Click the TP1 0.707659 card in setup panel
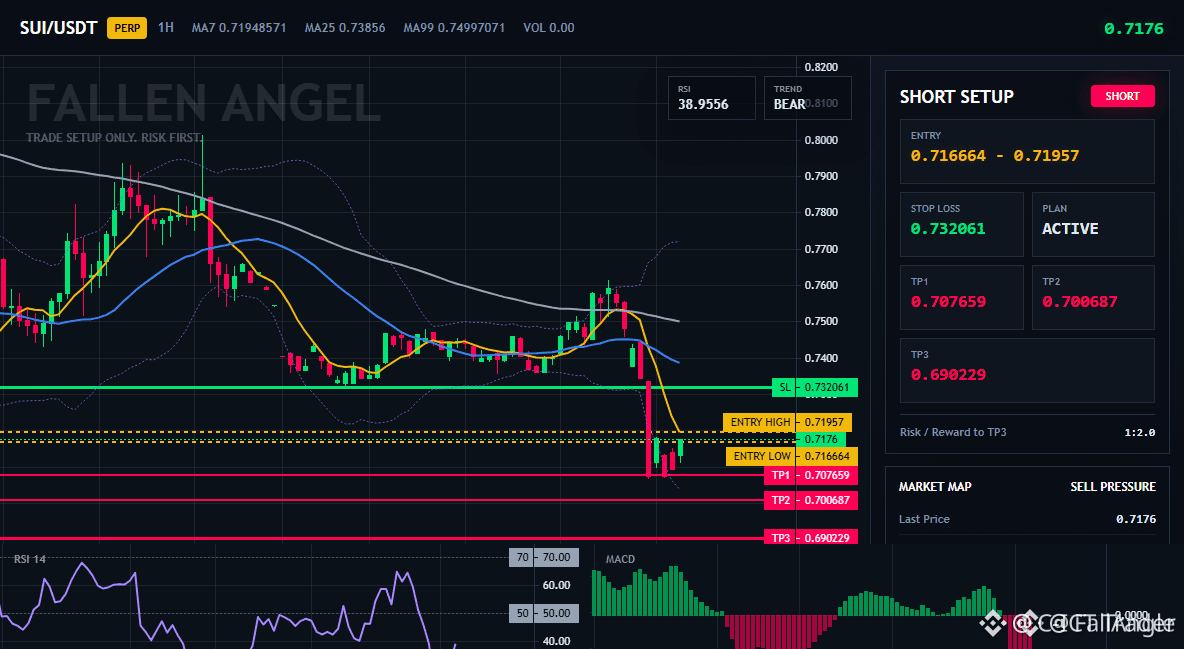 961,297
